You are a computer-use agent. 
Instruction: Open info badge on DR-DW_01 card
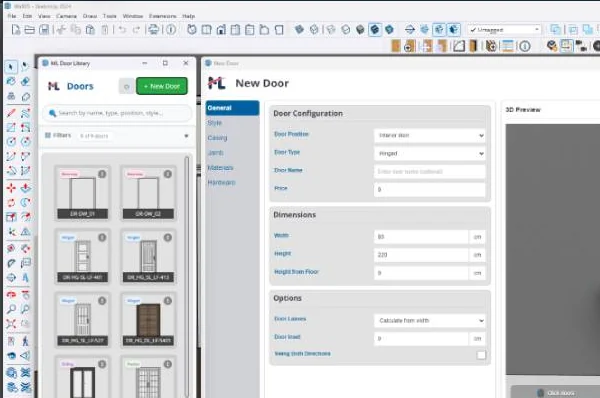[x=102, y=174]
